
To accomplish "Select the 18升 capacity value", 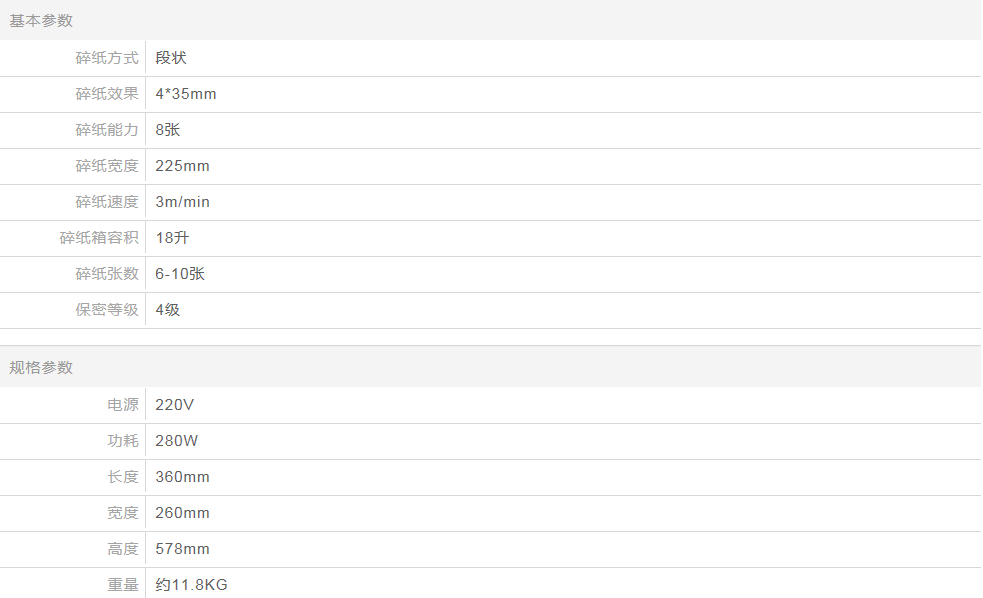I will click(x=171, y=238).
